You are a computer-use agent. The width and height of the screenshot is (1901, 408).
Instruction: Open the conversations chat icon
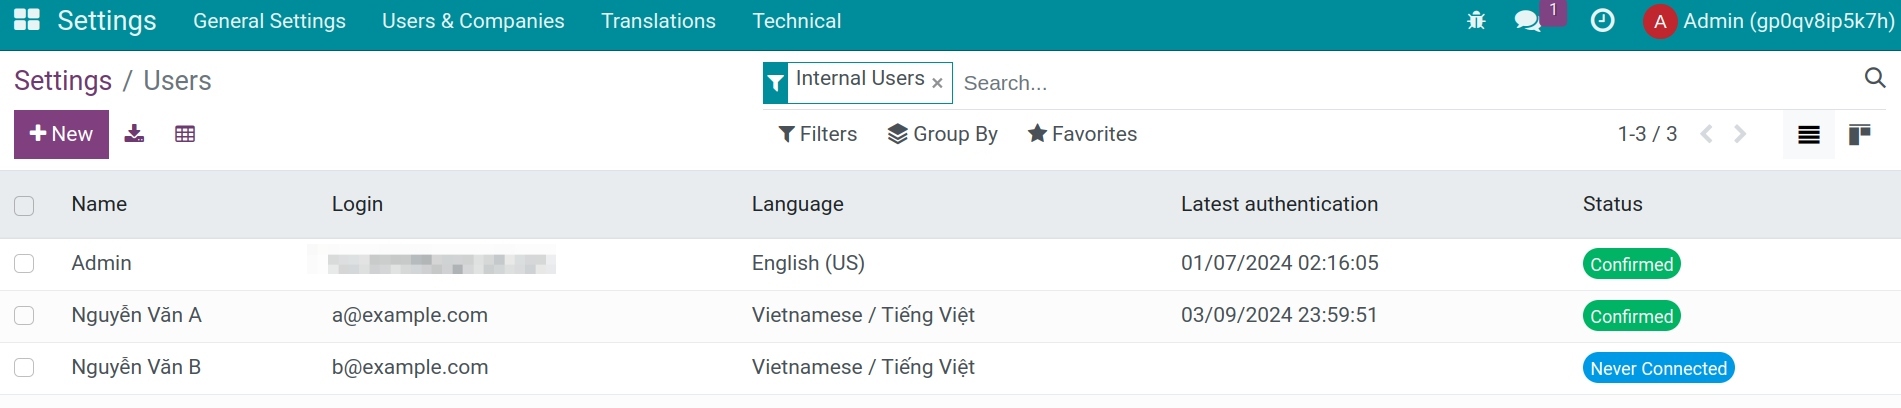point(1527,21)
